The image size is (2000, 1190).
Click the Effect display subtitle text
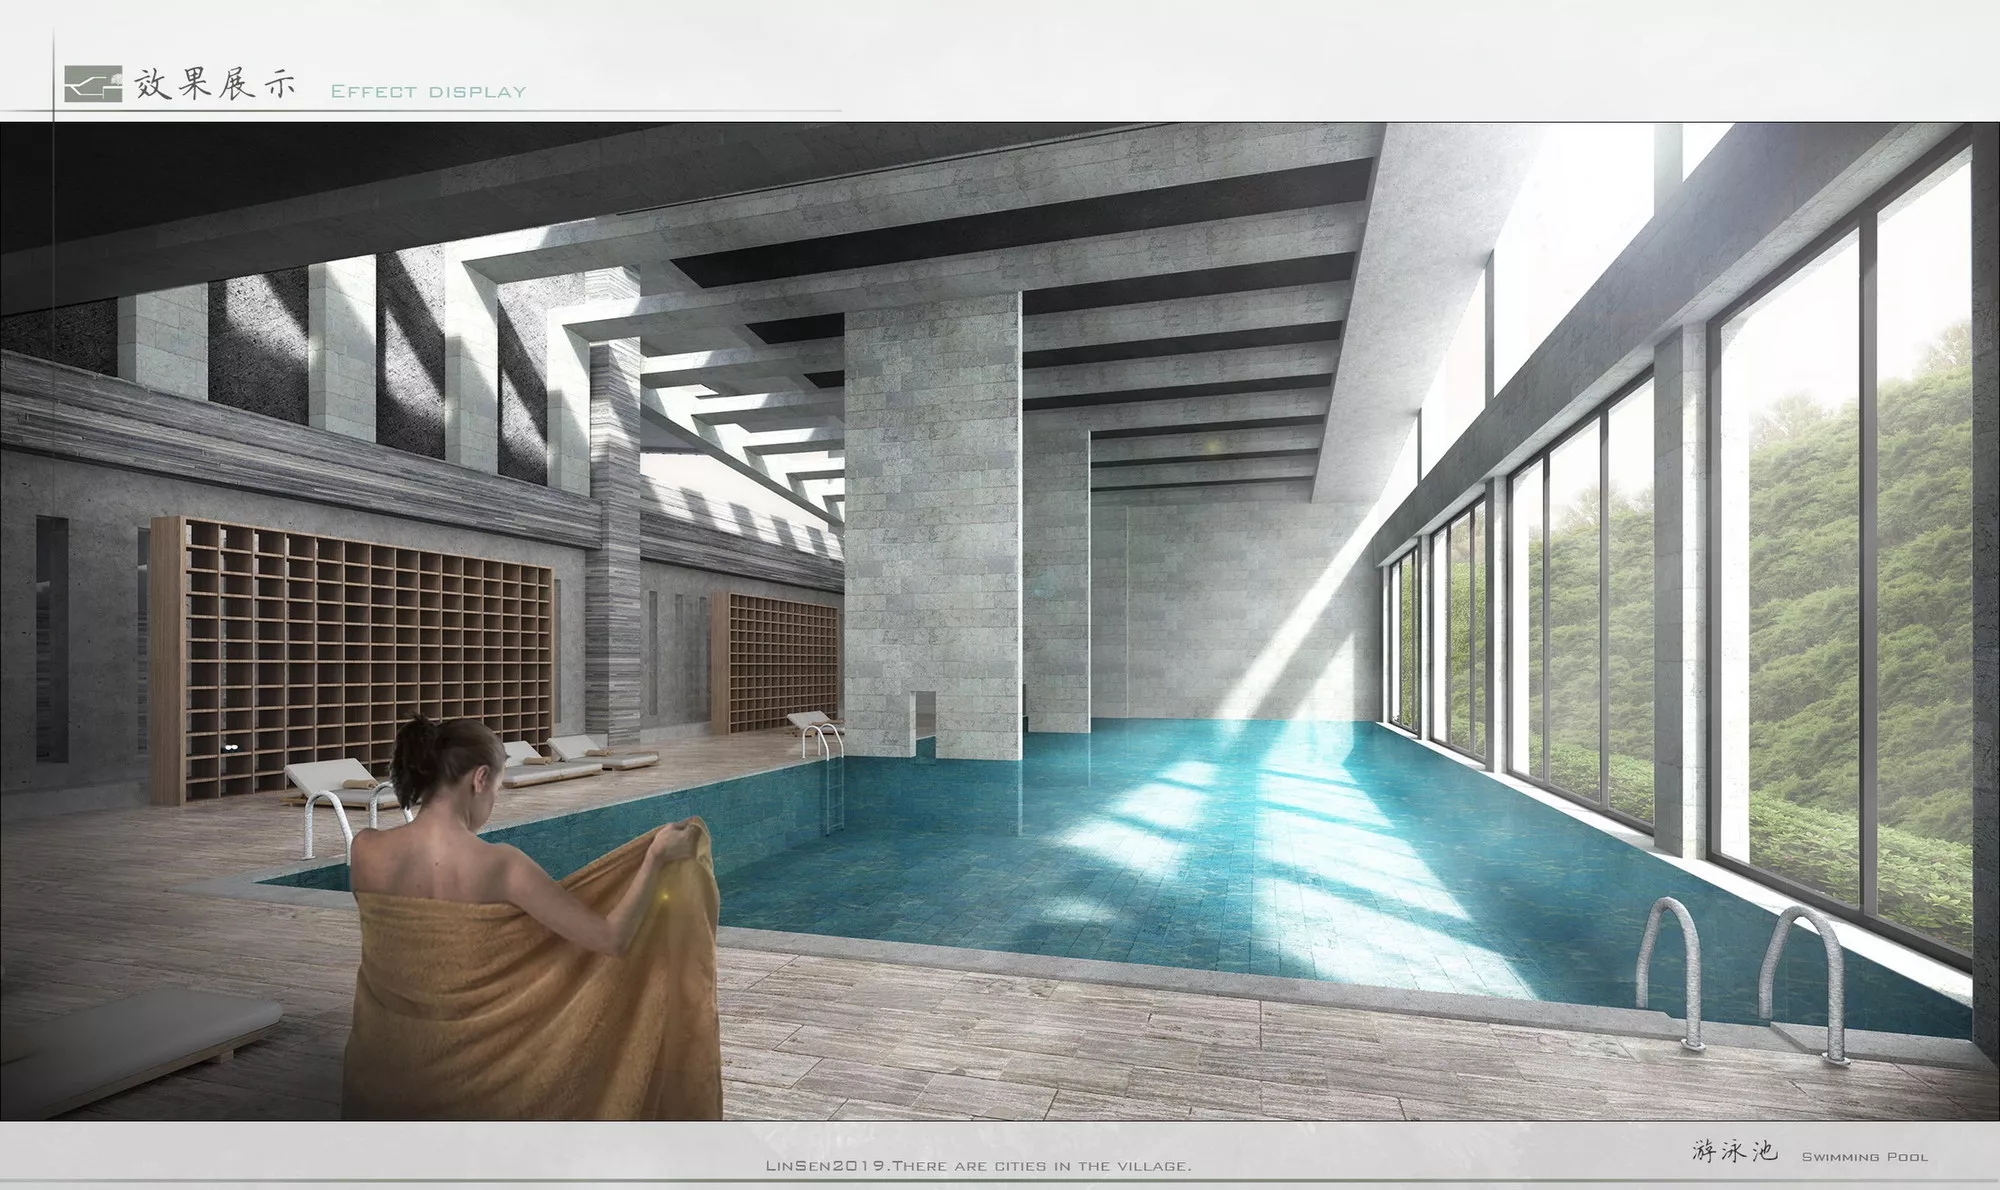pos(428,92)
